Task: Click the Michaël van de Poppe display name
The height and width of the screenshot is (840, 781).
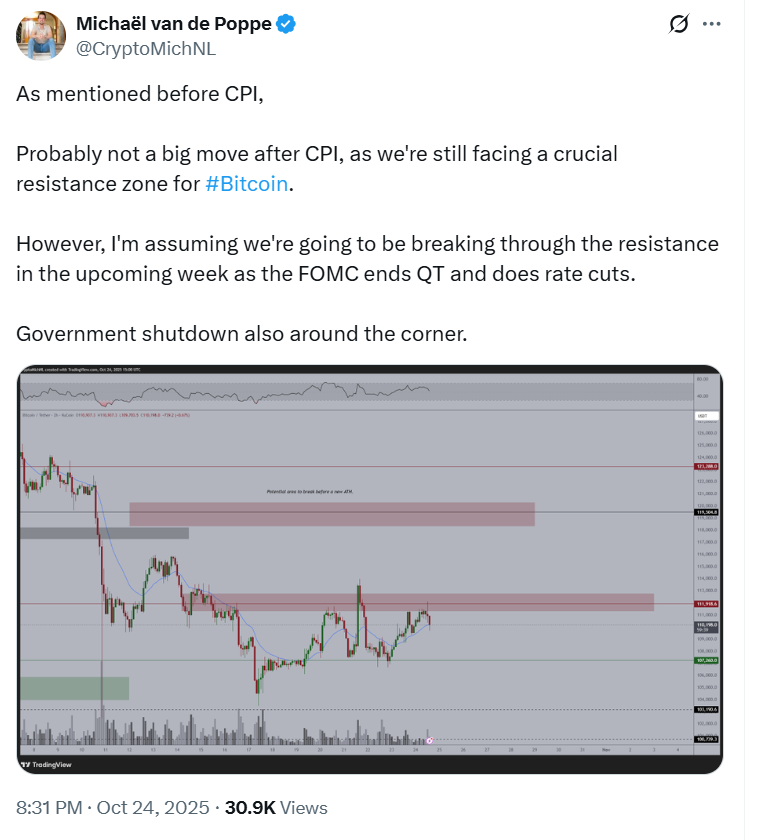Action: click(173, 24)
